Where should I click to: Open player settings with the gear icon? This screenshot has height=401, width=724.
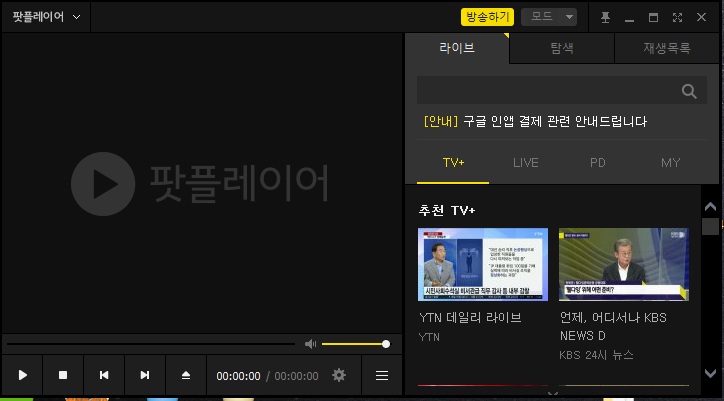tap(339, 375)
